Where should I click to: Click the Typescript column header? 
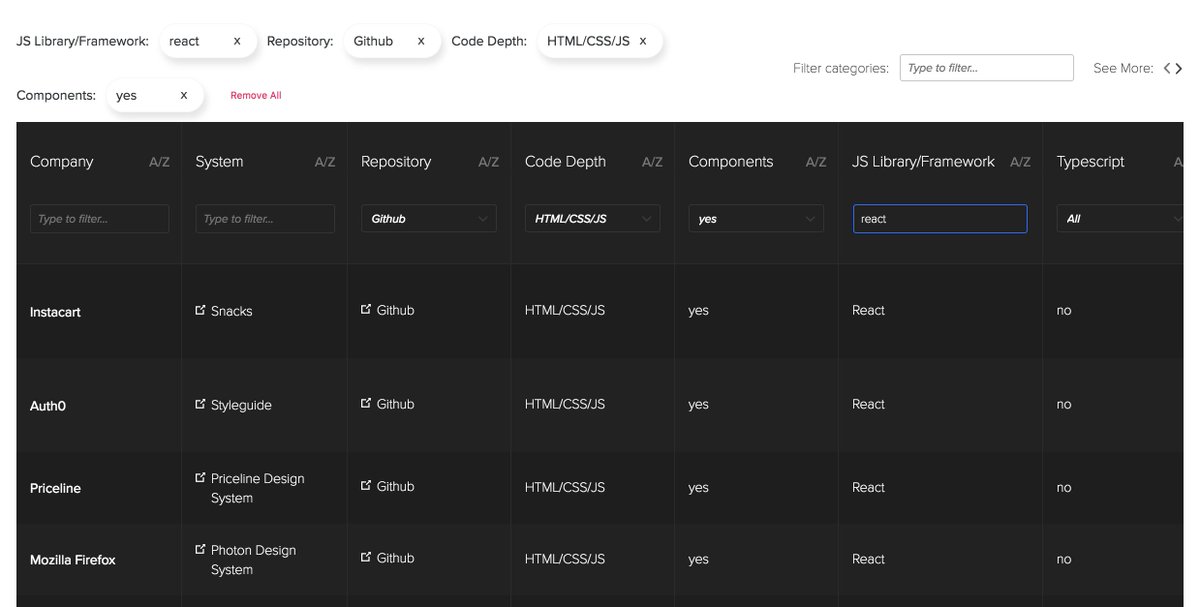(x=1091, y=162)
